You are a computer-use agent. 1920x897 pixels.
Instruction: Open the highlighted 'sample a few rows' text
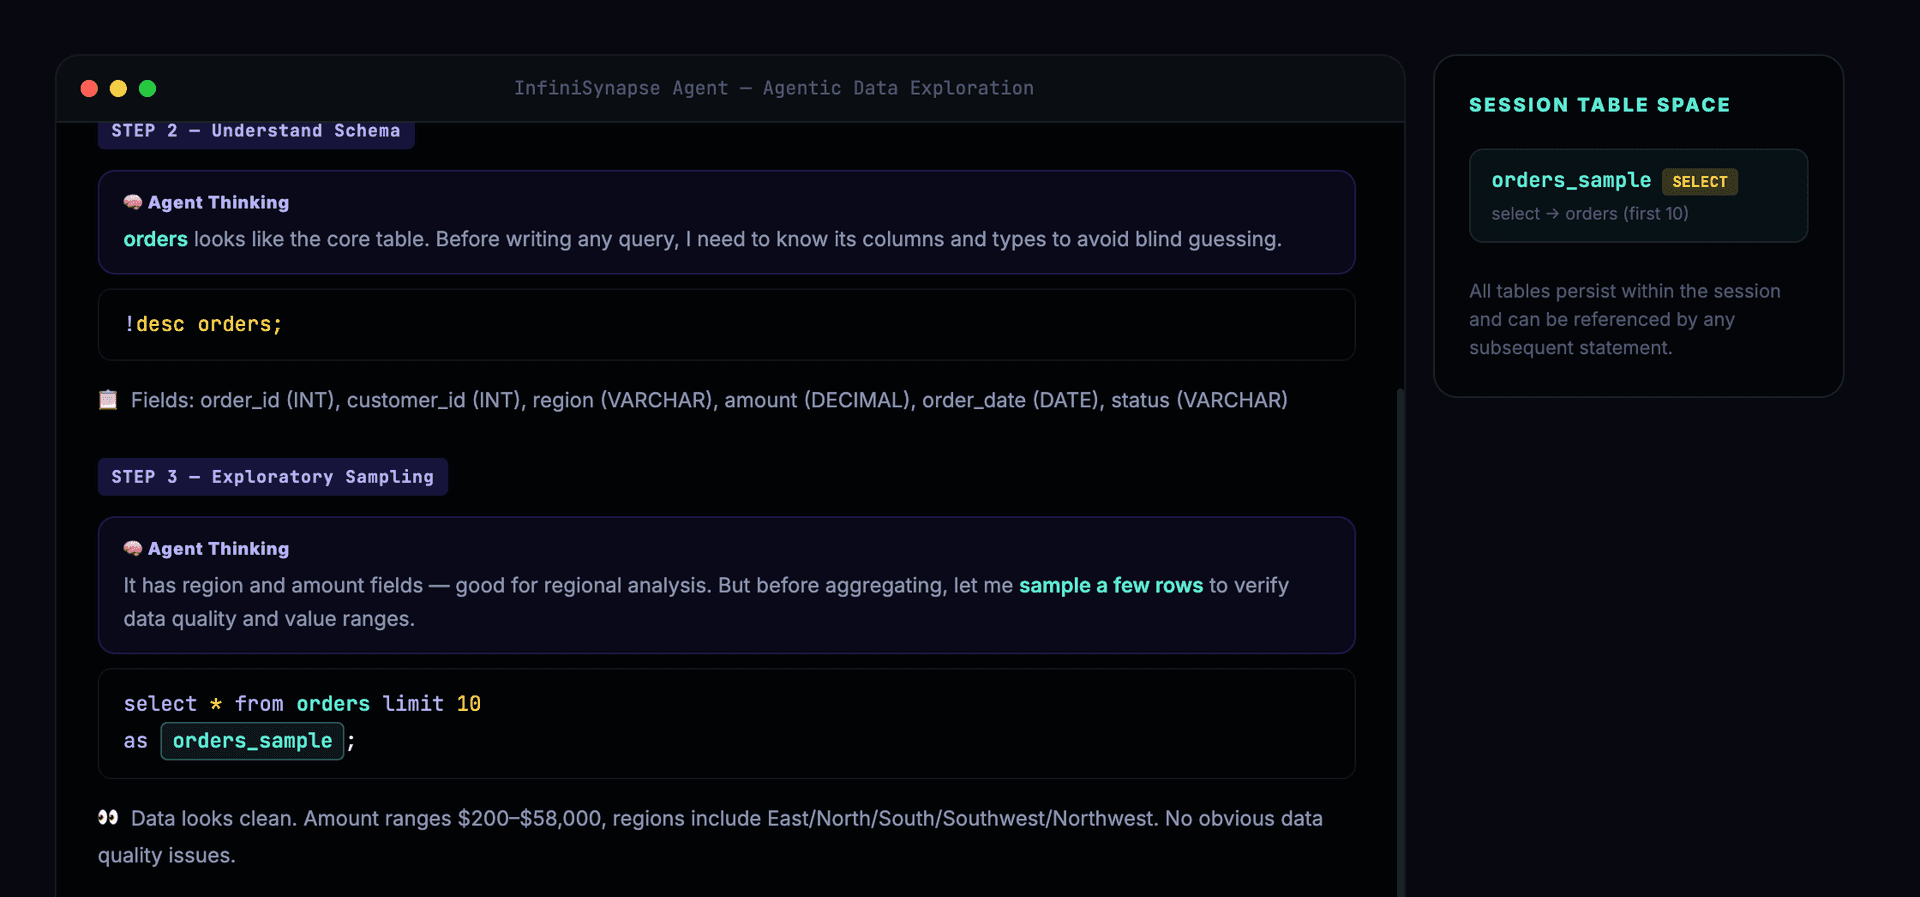pyautogui.click(x=1110, y=586)
